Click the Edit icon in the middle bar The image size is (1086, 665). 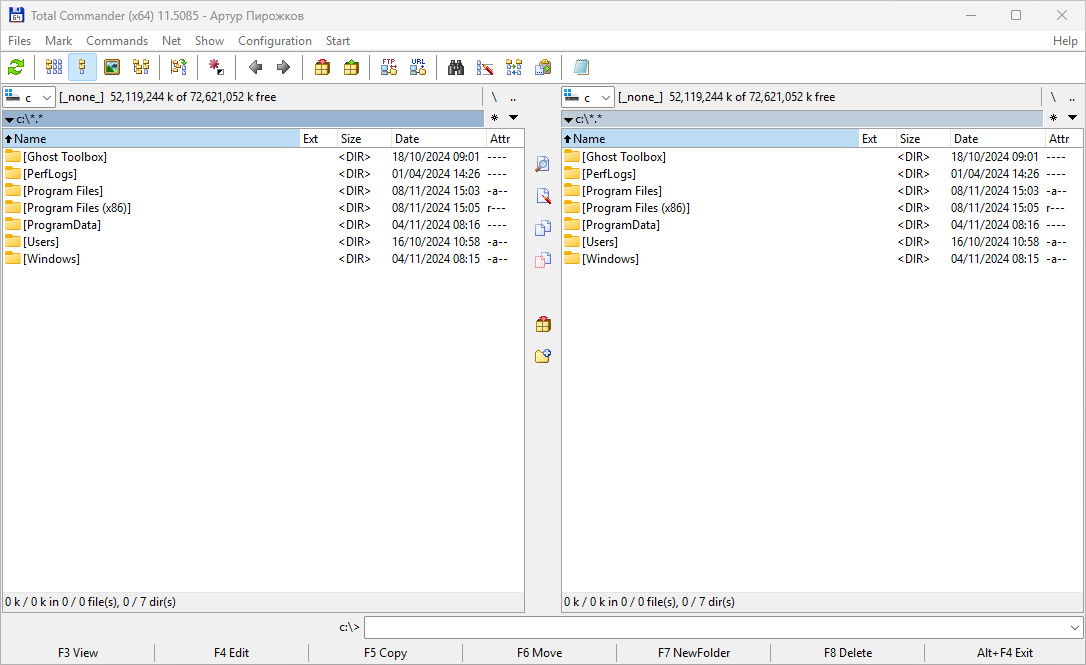click(543, 196)
